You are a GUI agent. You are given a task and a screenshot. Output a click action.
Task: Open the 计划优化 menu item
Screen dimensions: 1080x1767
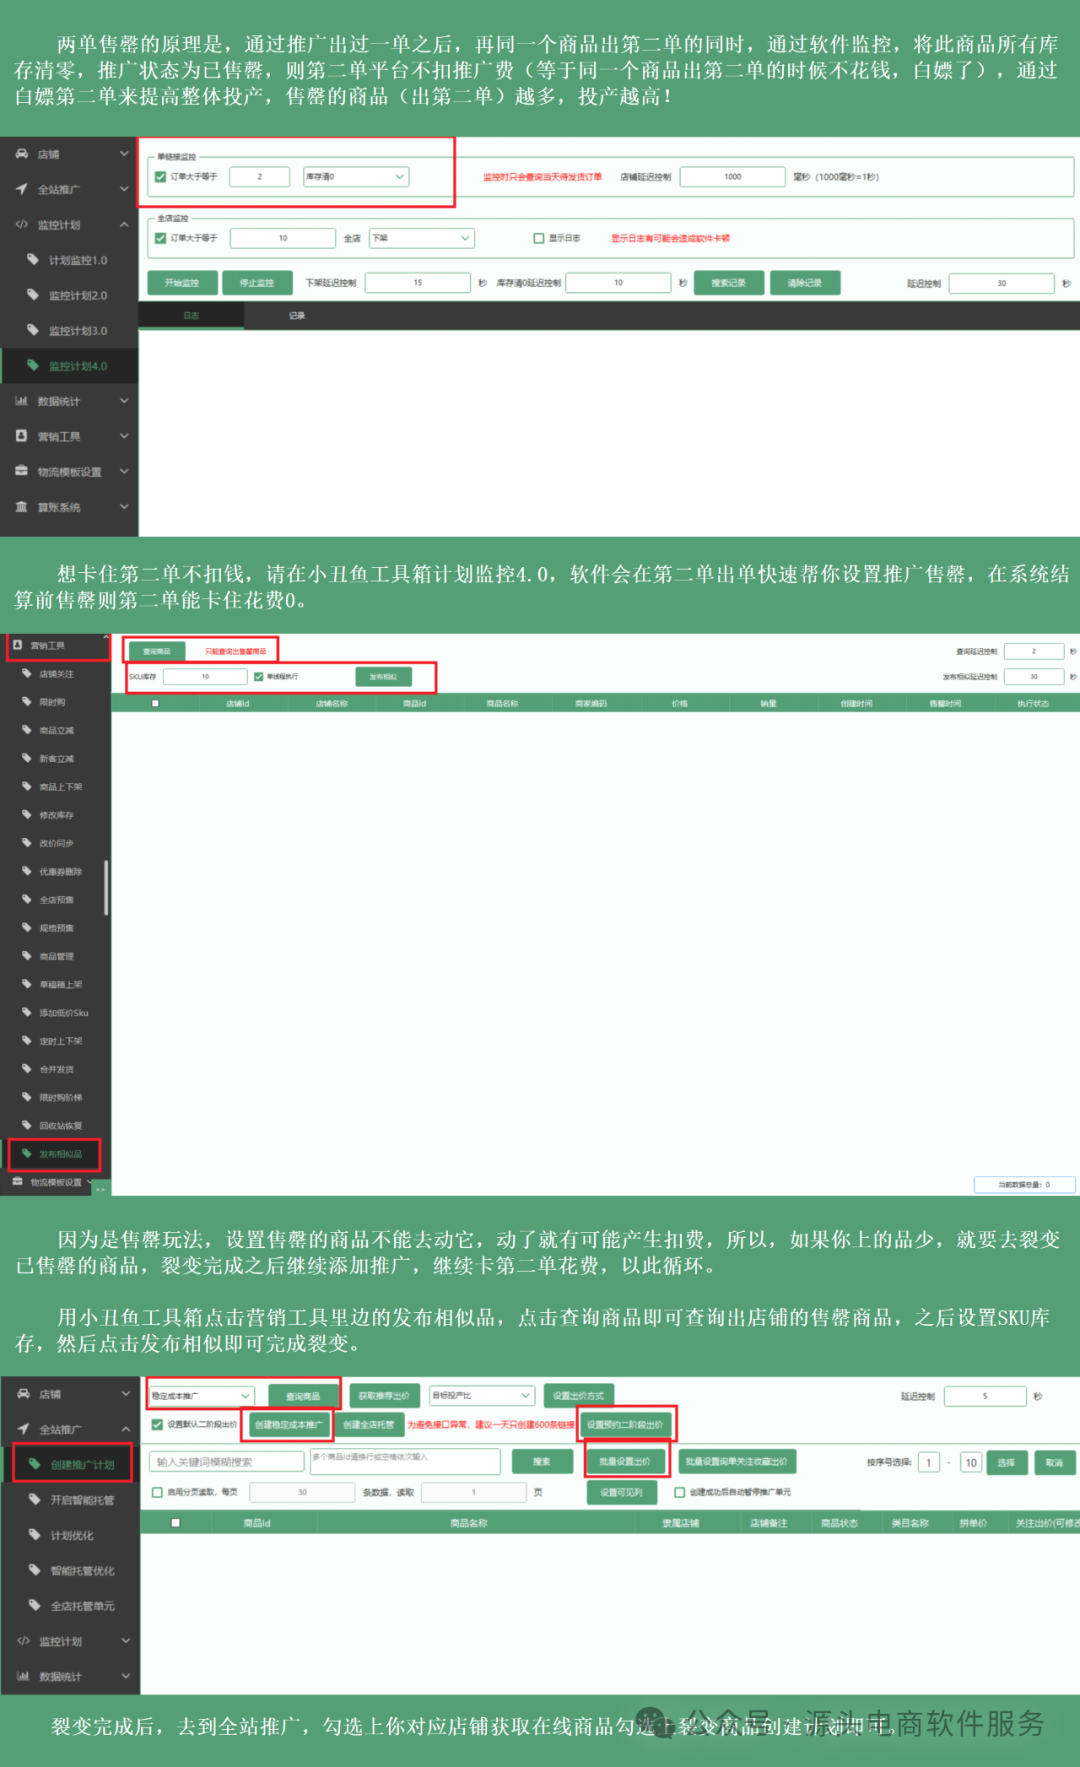point(71,1535)
